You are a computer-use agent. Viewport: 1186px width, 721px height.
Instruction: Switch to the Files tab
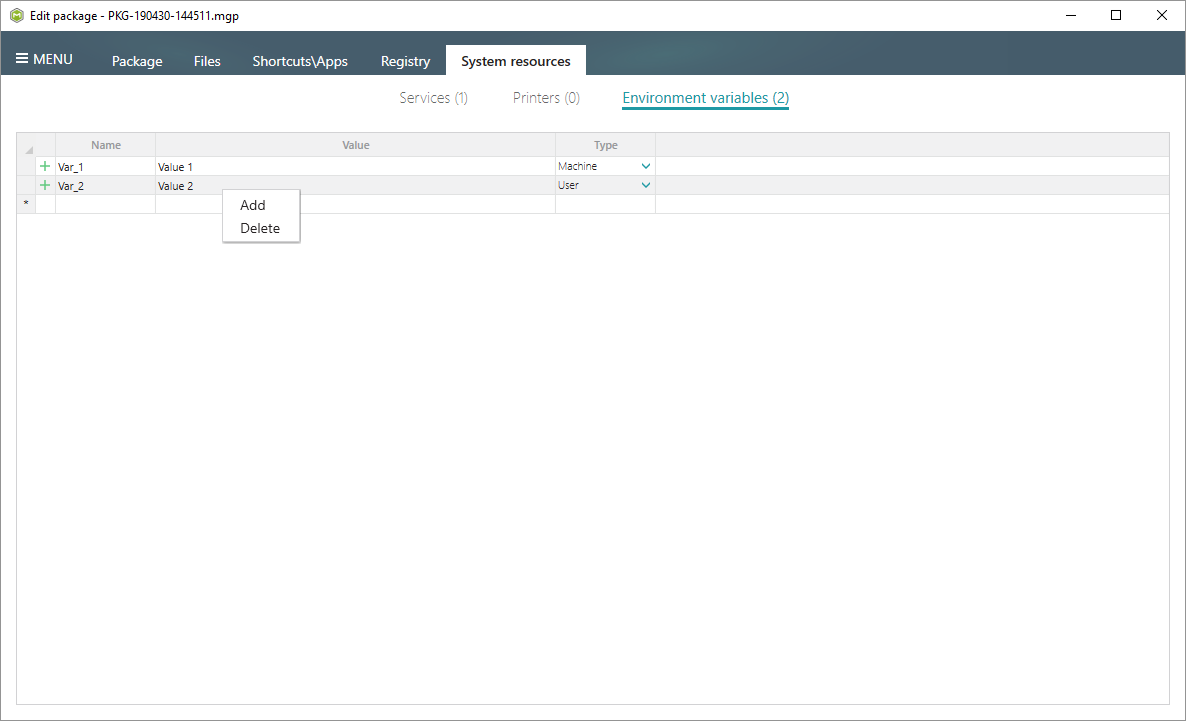[x=207, y=61]
